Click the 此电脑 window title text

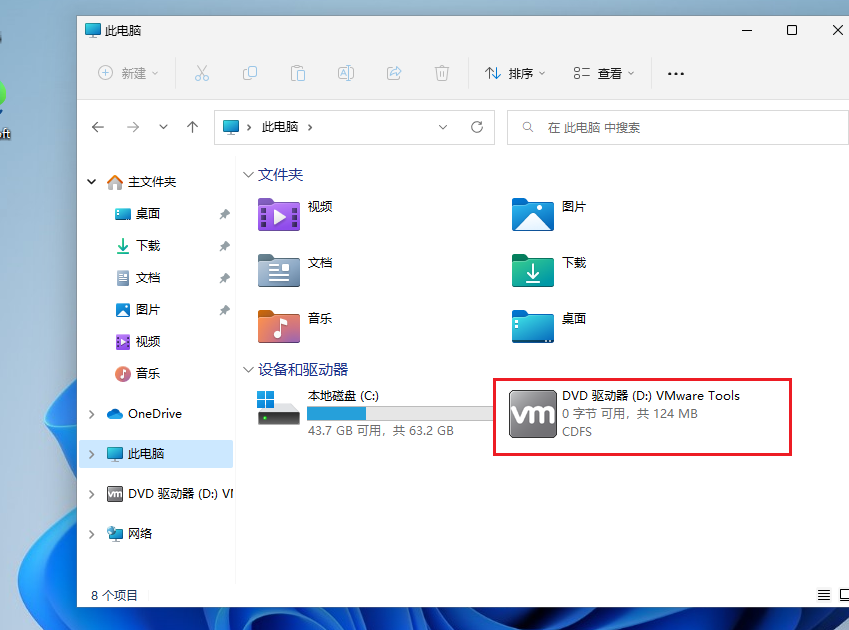pyautogui.click(x=123, y=30)
